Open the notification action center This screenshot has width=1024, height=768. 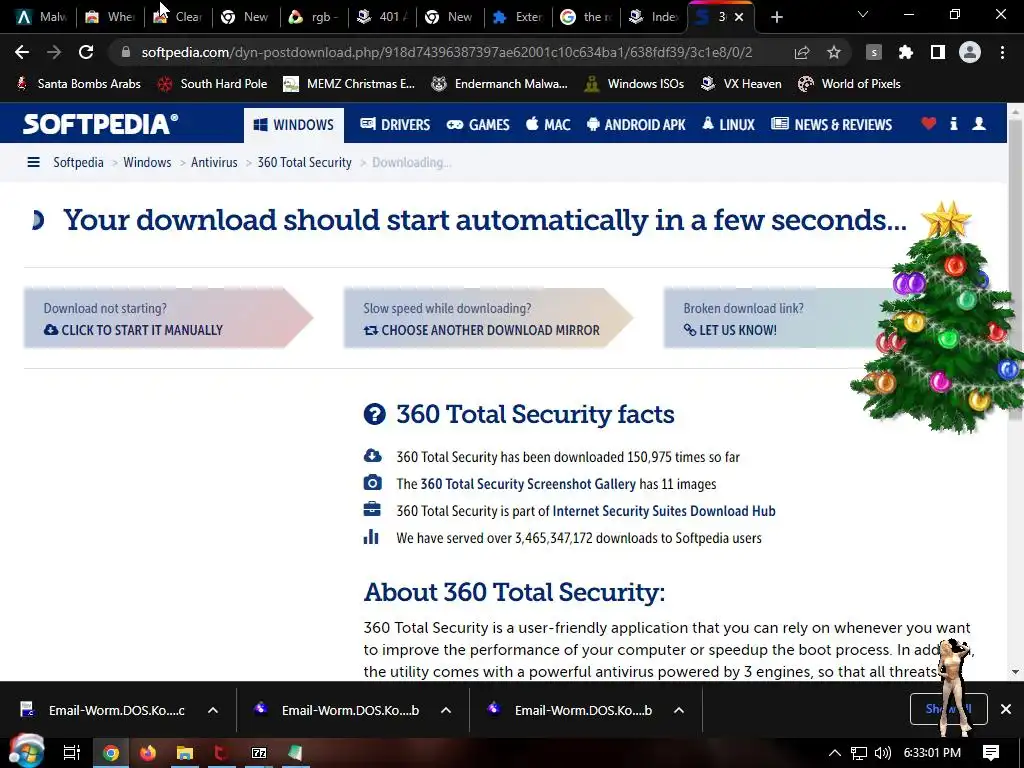(x=991, y=753)
